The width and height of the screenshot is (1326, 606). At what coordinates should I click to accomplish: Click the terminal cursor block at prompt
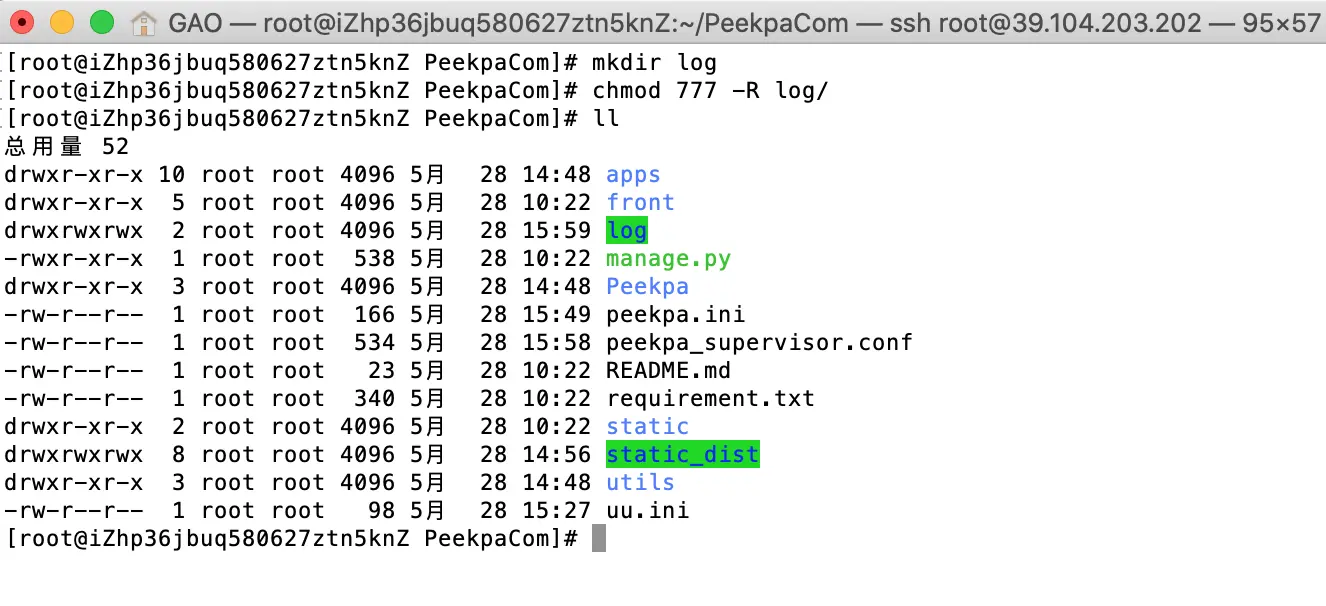pyautogui.click(x=599, y=539)
